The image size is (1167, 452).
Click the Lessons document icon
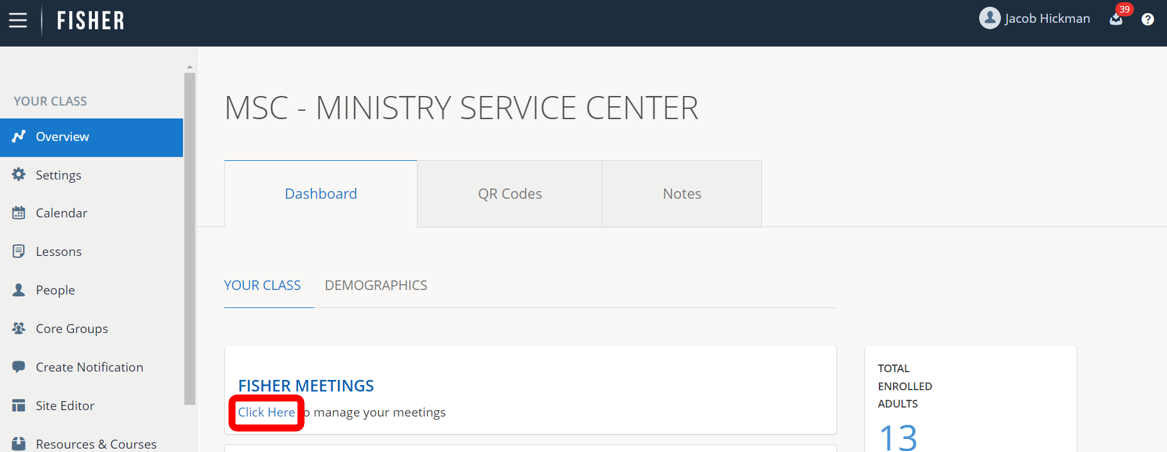pyautogui.click(x=18, y=252)
